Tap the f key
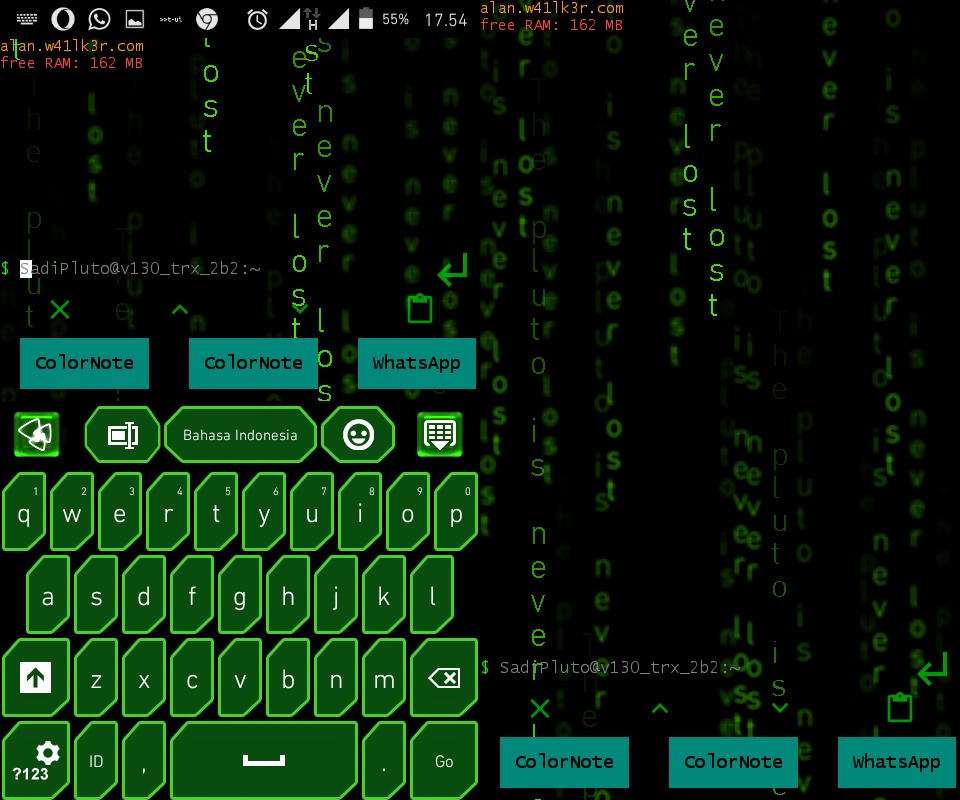 coord(192,594)
